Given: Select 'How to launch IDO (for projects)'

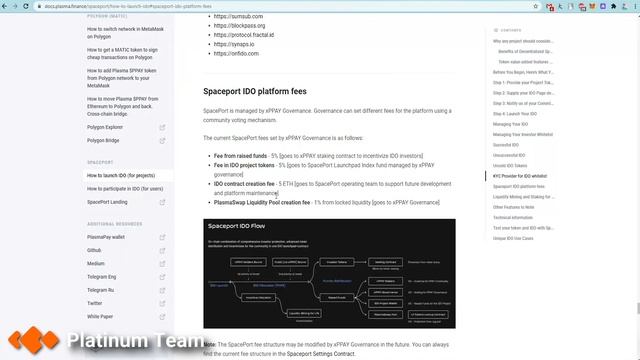Looking at the screenshot, I should 121,176.
